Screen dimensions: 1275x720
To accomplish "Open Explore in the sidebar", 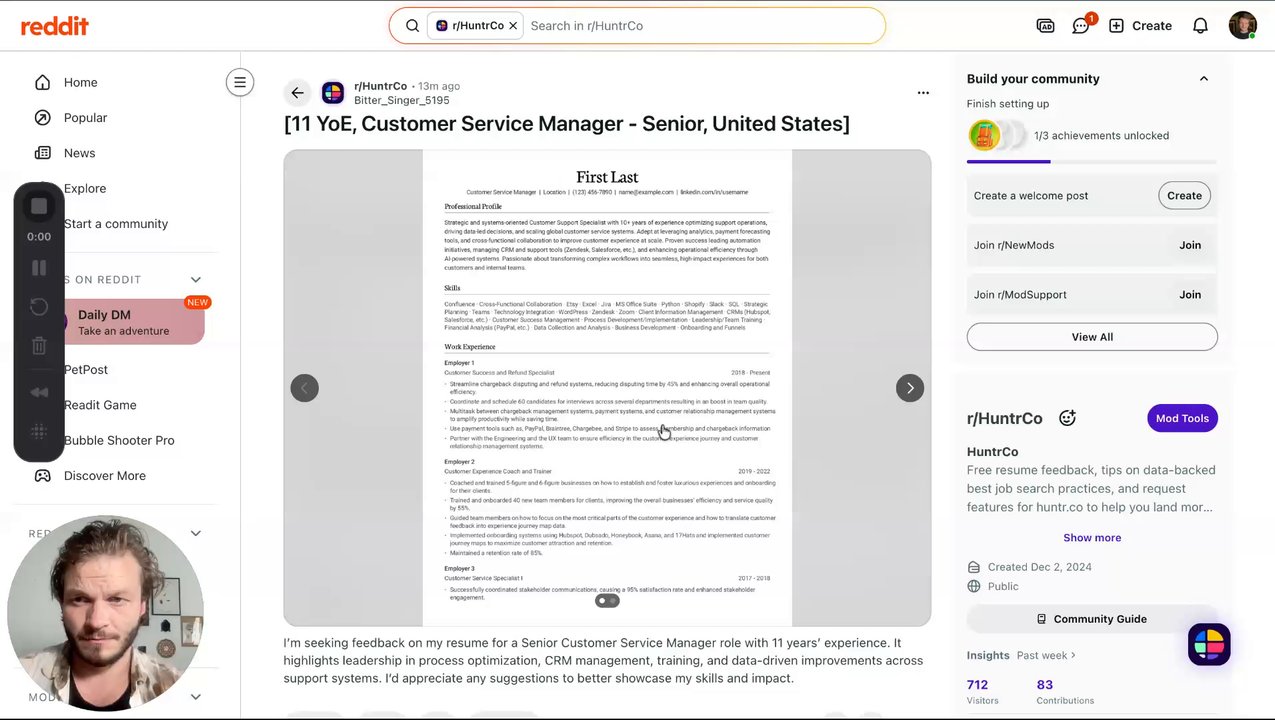I will (85, 188).
